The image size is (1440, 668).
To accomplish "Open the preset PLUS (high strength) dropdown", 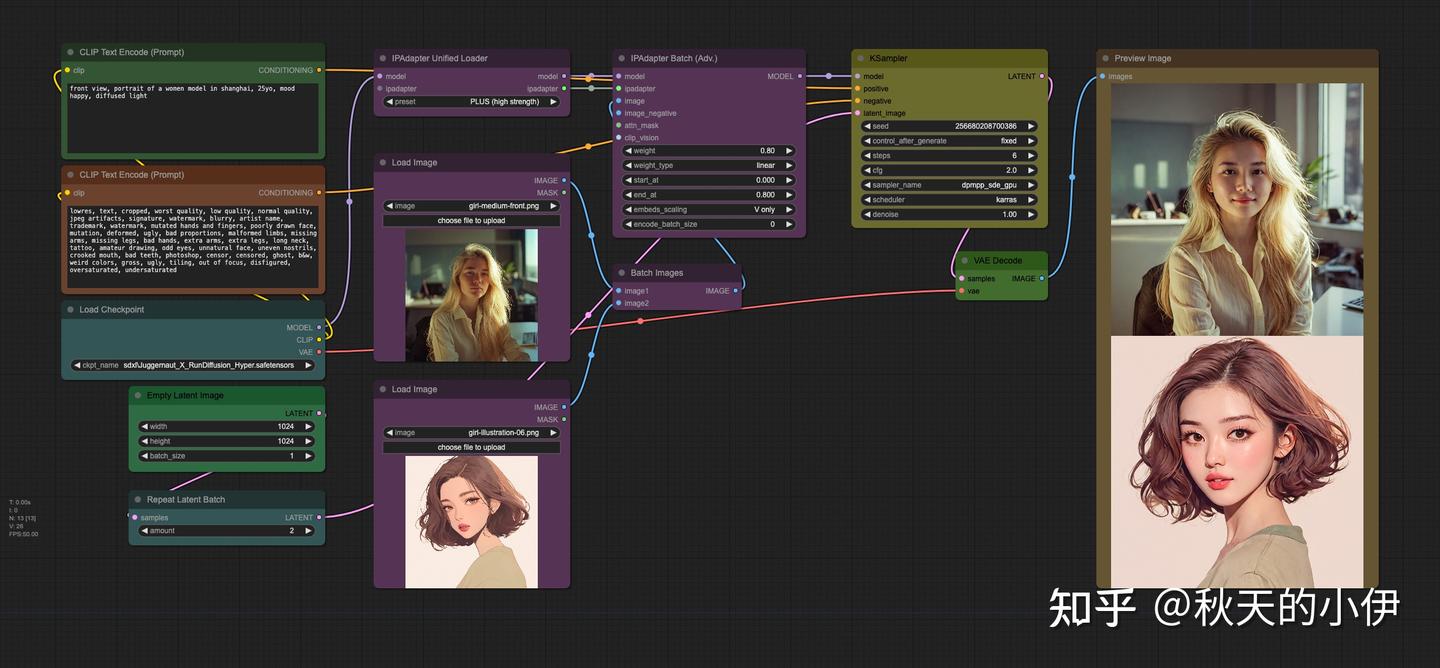I will click(x=472, y=102).
